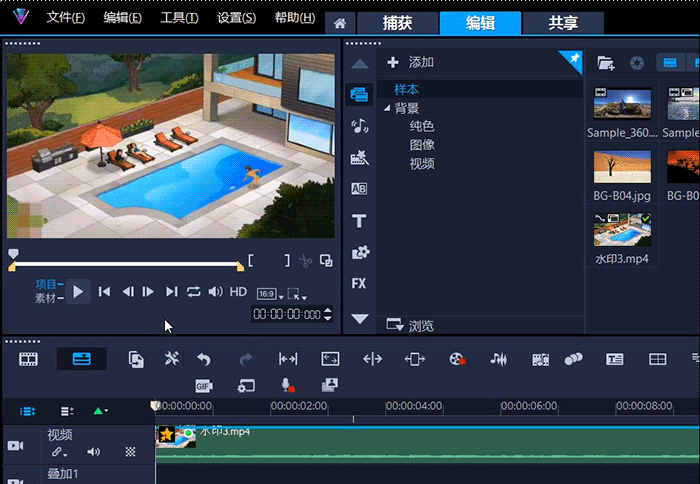Set mark-out with the right bracket

pyautogui.click(x=287, y=260)
